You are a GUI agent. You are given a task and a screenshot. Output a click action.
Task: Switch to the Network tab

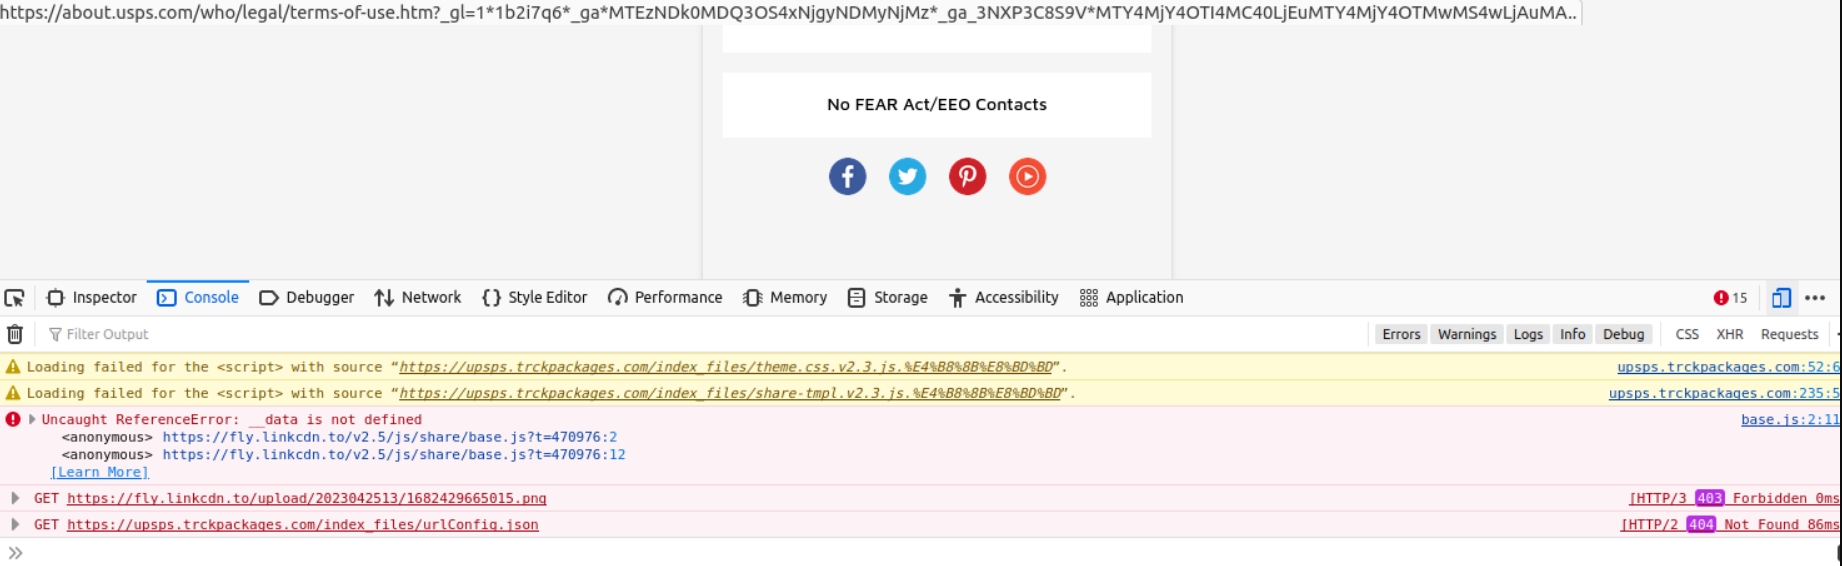click(418, 298)
